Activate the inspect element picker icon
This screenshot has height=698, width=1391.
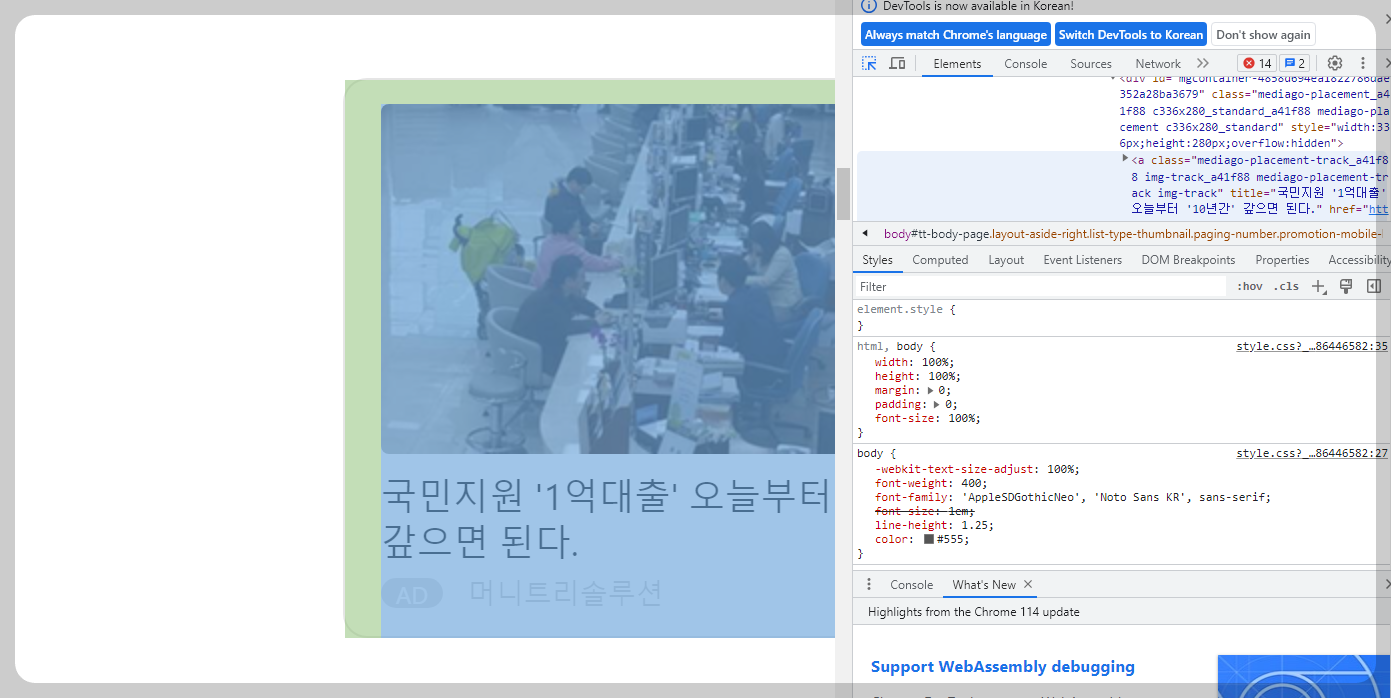(869, 63)
